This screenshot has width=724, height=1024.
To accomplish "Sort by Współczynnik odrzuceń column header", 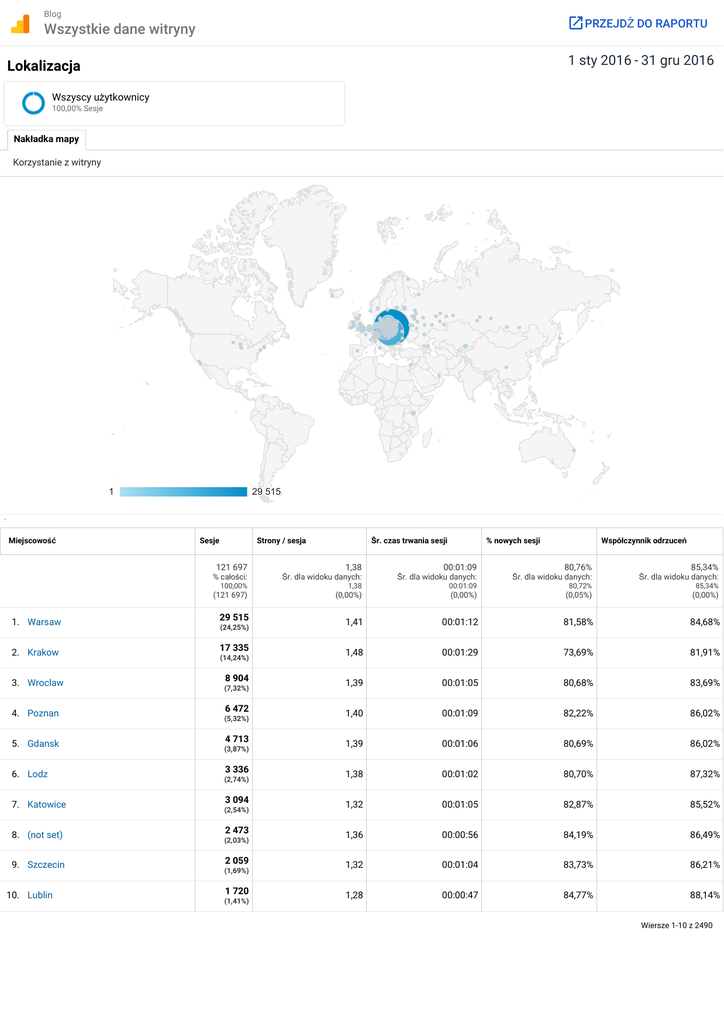I will [x=643, y=541].
